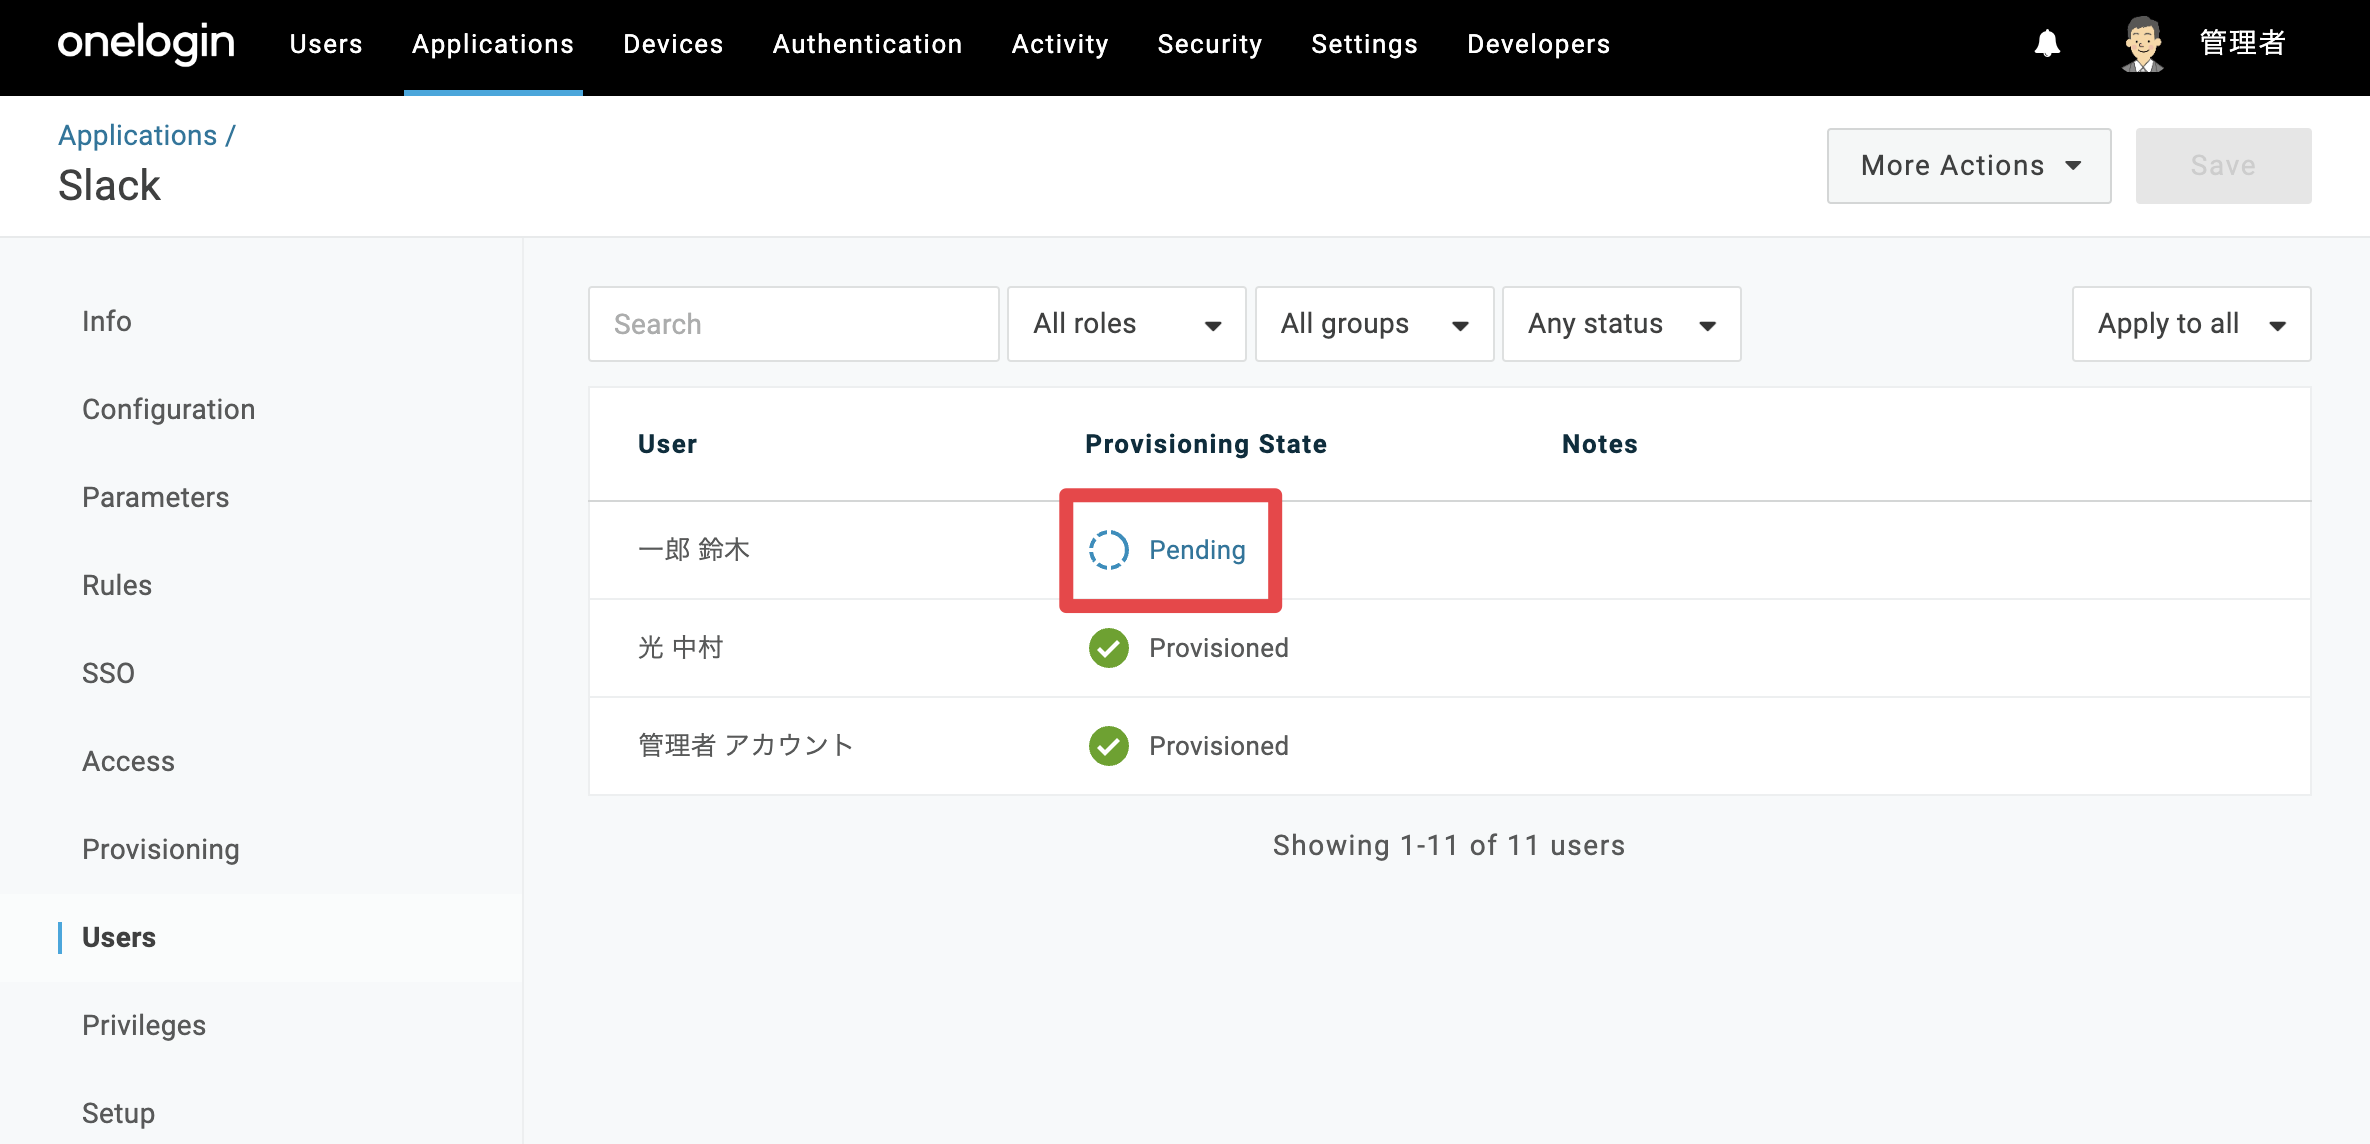Click the Notes column header
This screenshot has width=2370, height=1144.
click(x=1600, y=444)
